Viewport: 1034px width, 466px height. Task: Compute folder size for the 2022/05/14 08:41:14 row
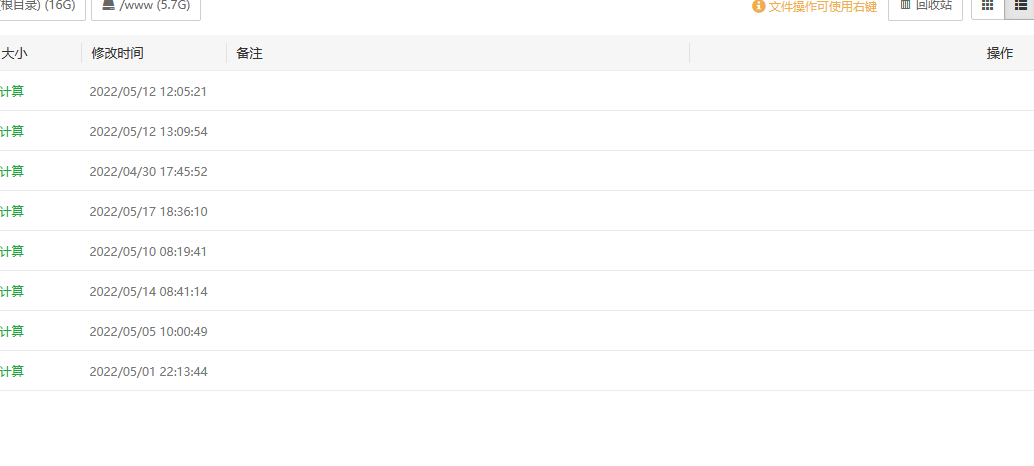(11, 291)
